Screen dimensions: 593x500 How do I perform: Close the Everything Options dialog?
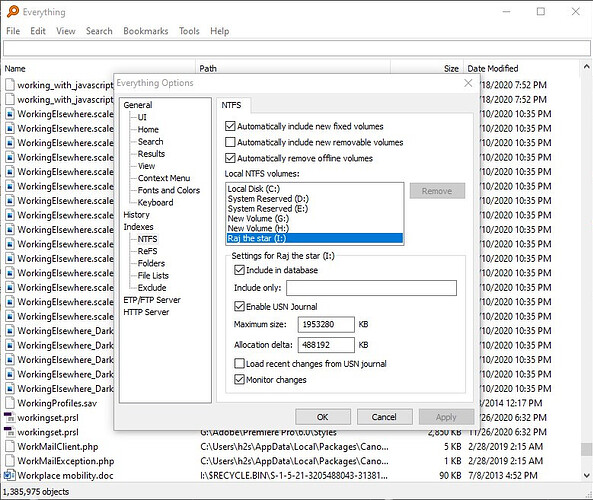click(x=468, y=82)
